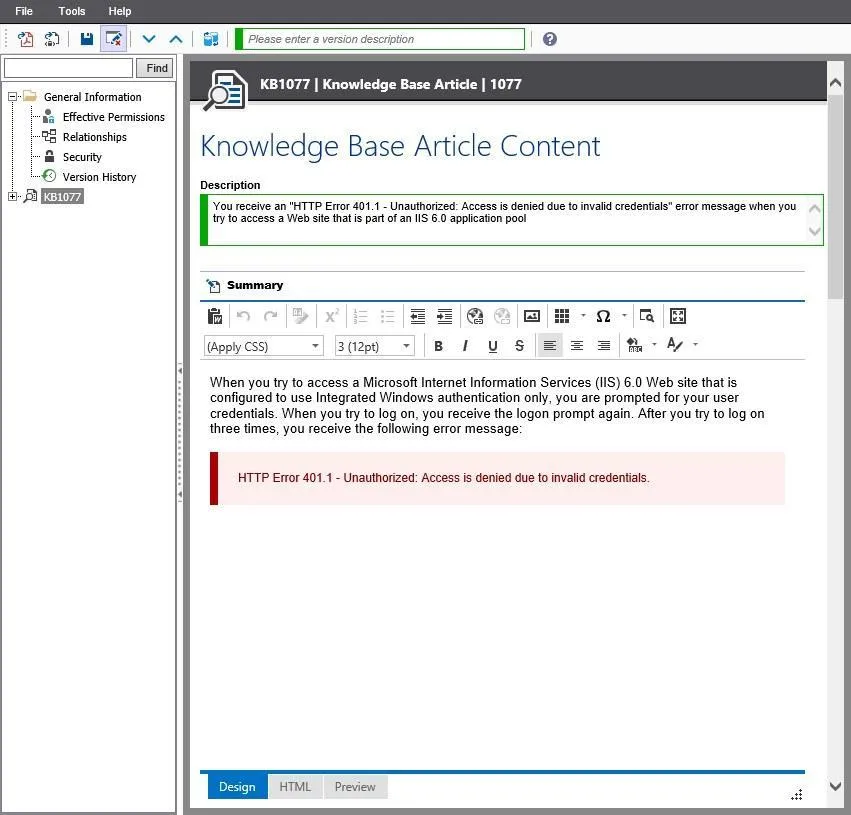This screenshot has height=815, width=851.
Task: Click the remove hyperlink icon
Action: point(502,316)
